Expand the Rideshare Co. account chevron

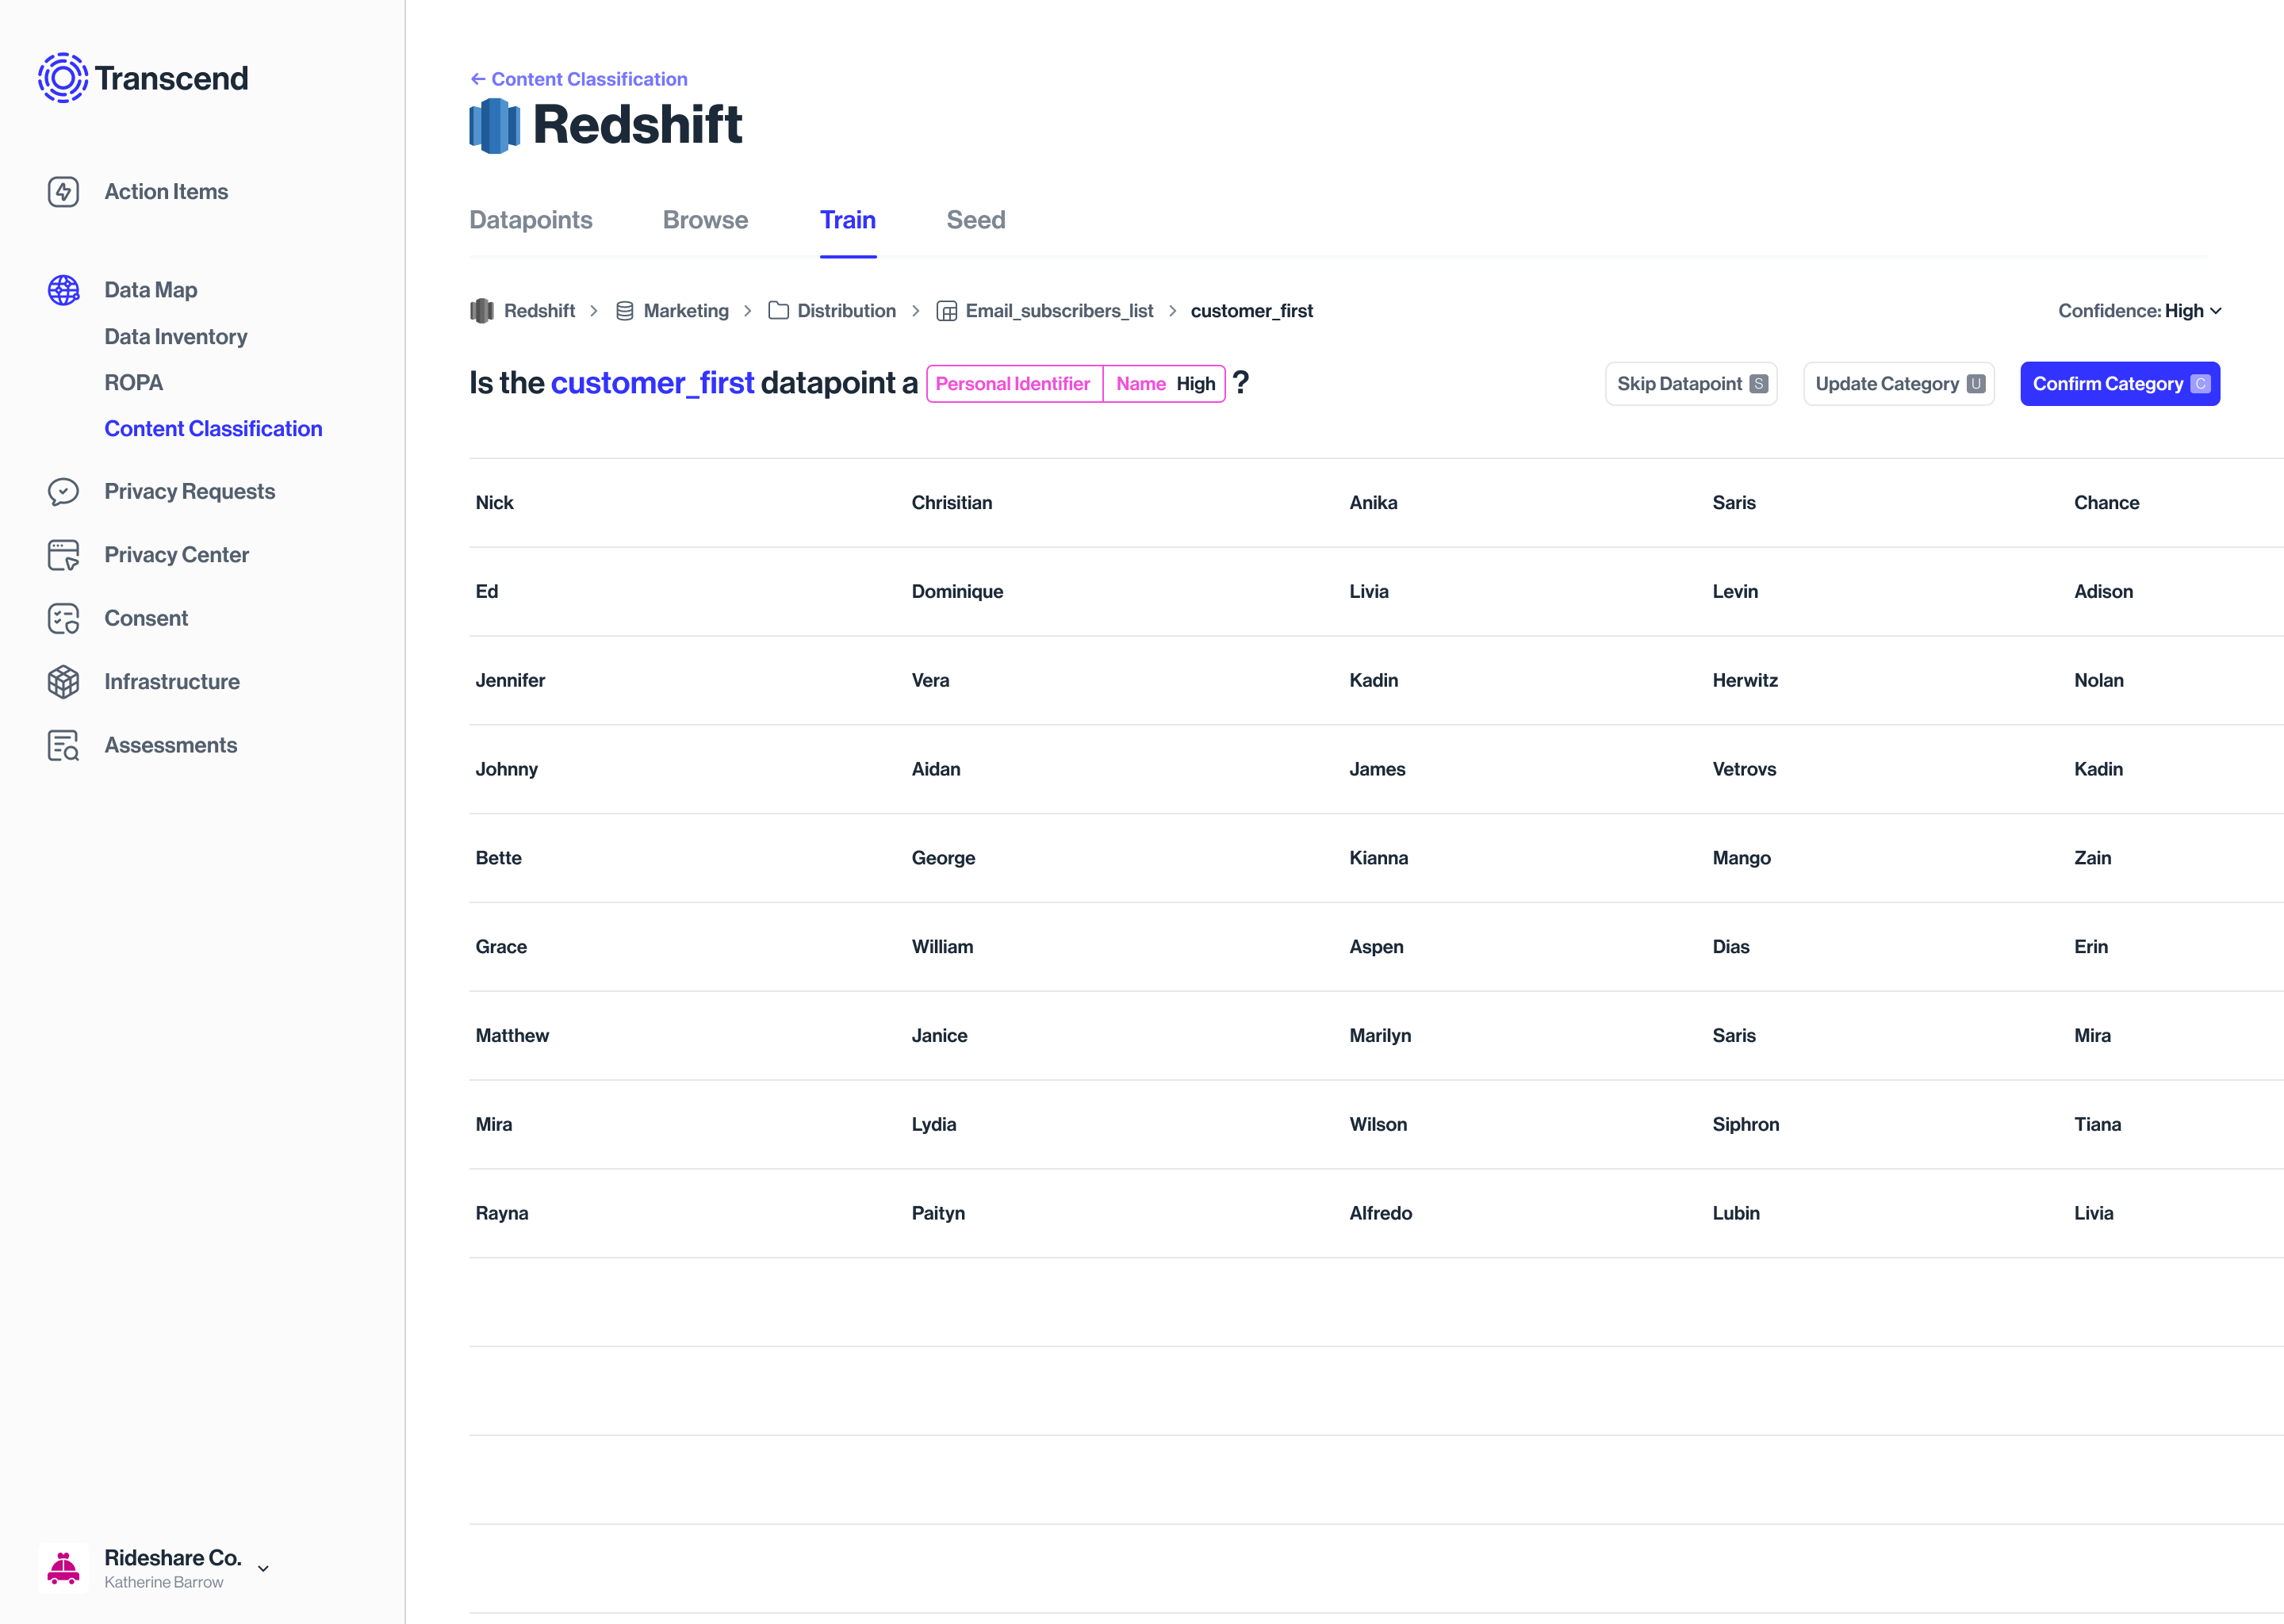pos(263,1568)
